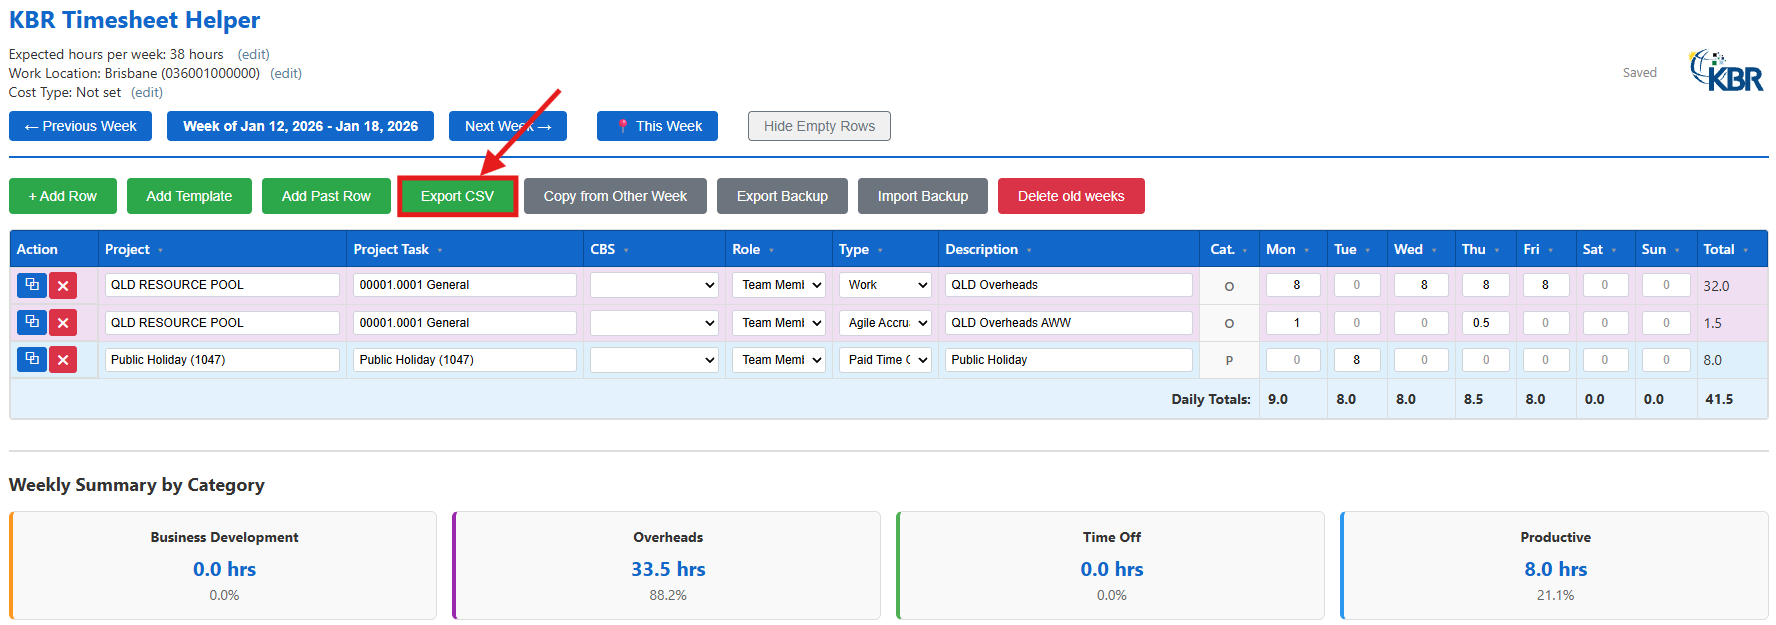The height and width of the screenshot is (625, 1776).
Task: Toggle Hide Empty Rows
Action: point(819,126)
